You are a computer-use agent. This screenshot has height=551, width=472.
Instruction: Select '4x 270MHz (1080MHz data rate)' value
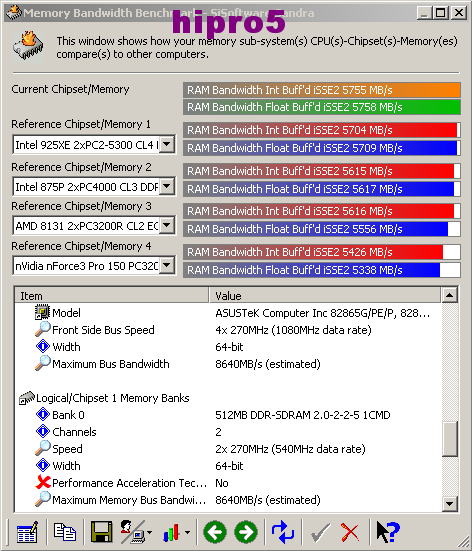click(x=293, y=330)
